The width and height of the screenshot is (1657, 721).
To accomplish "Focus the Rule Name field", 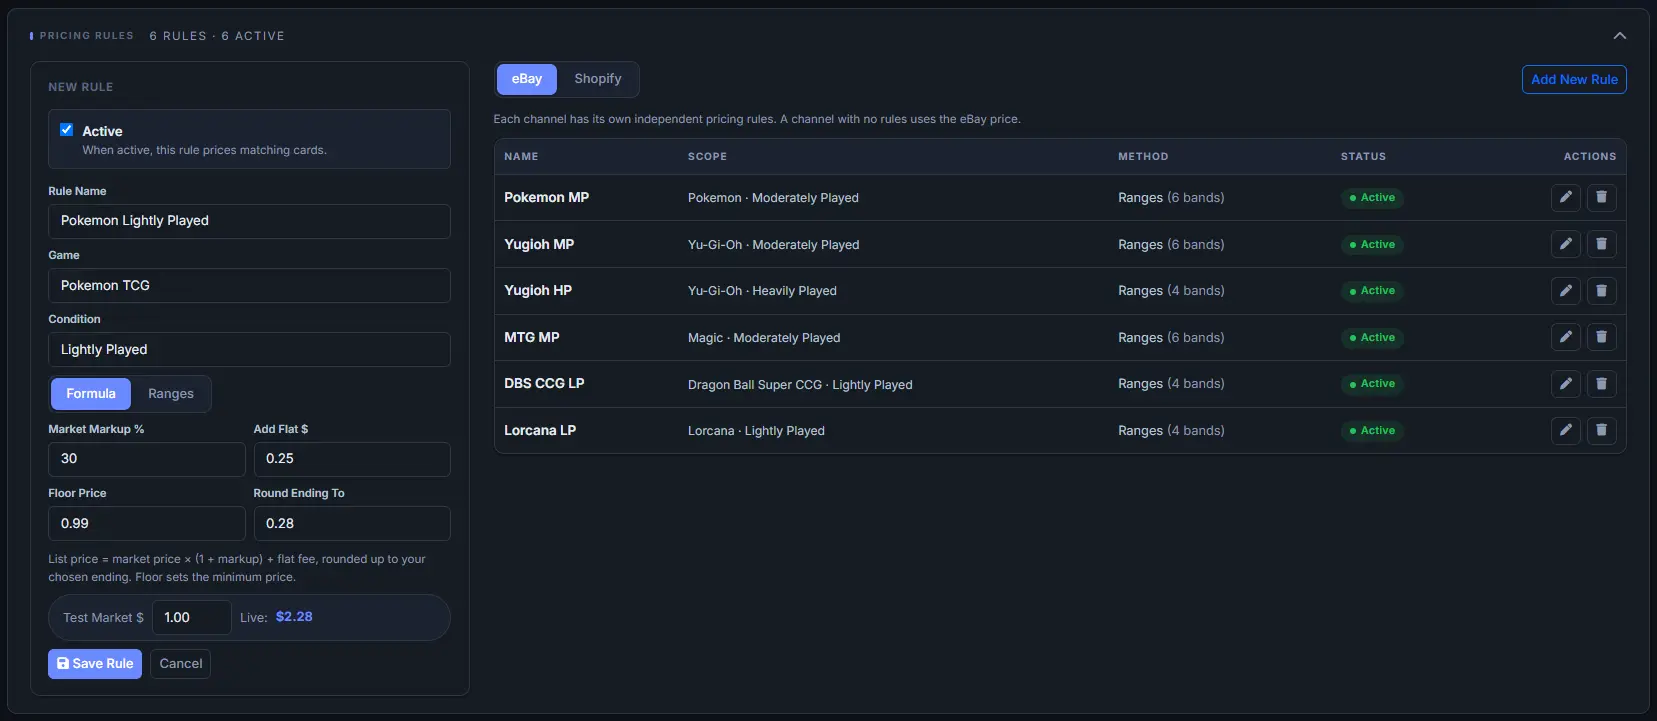I will click(249, 221).
